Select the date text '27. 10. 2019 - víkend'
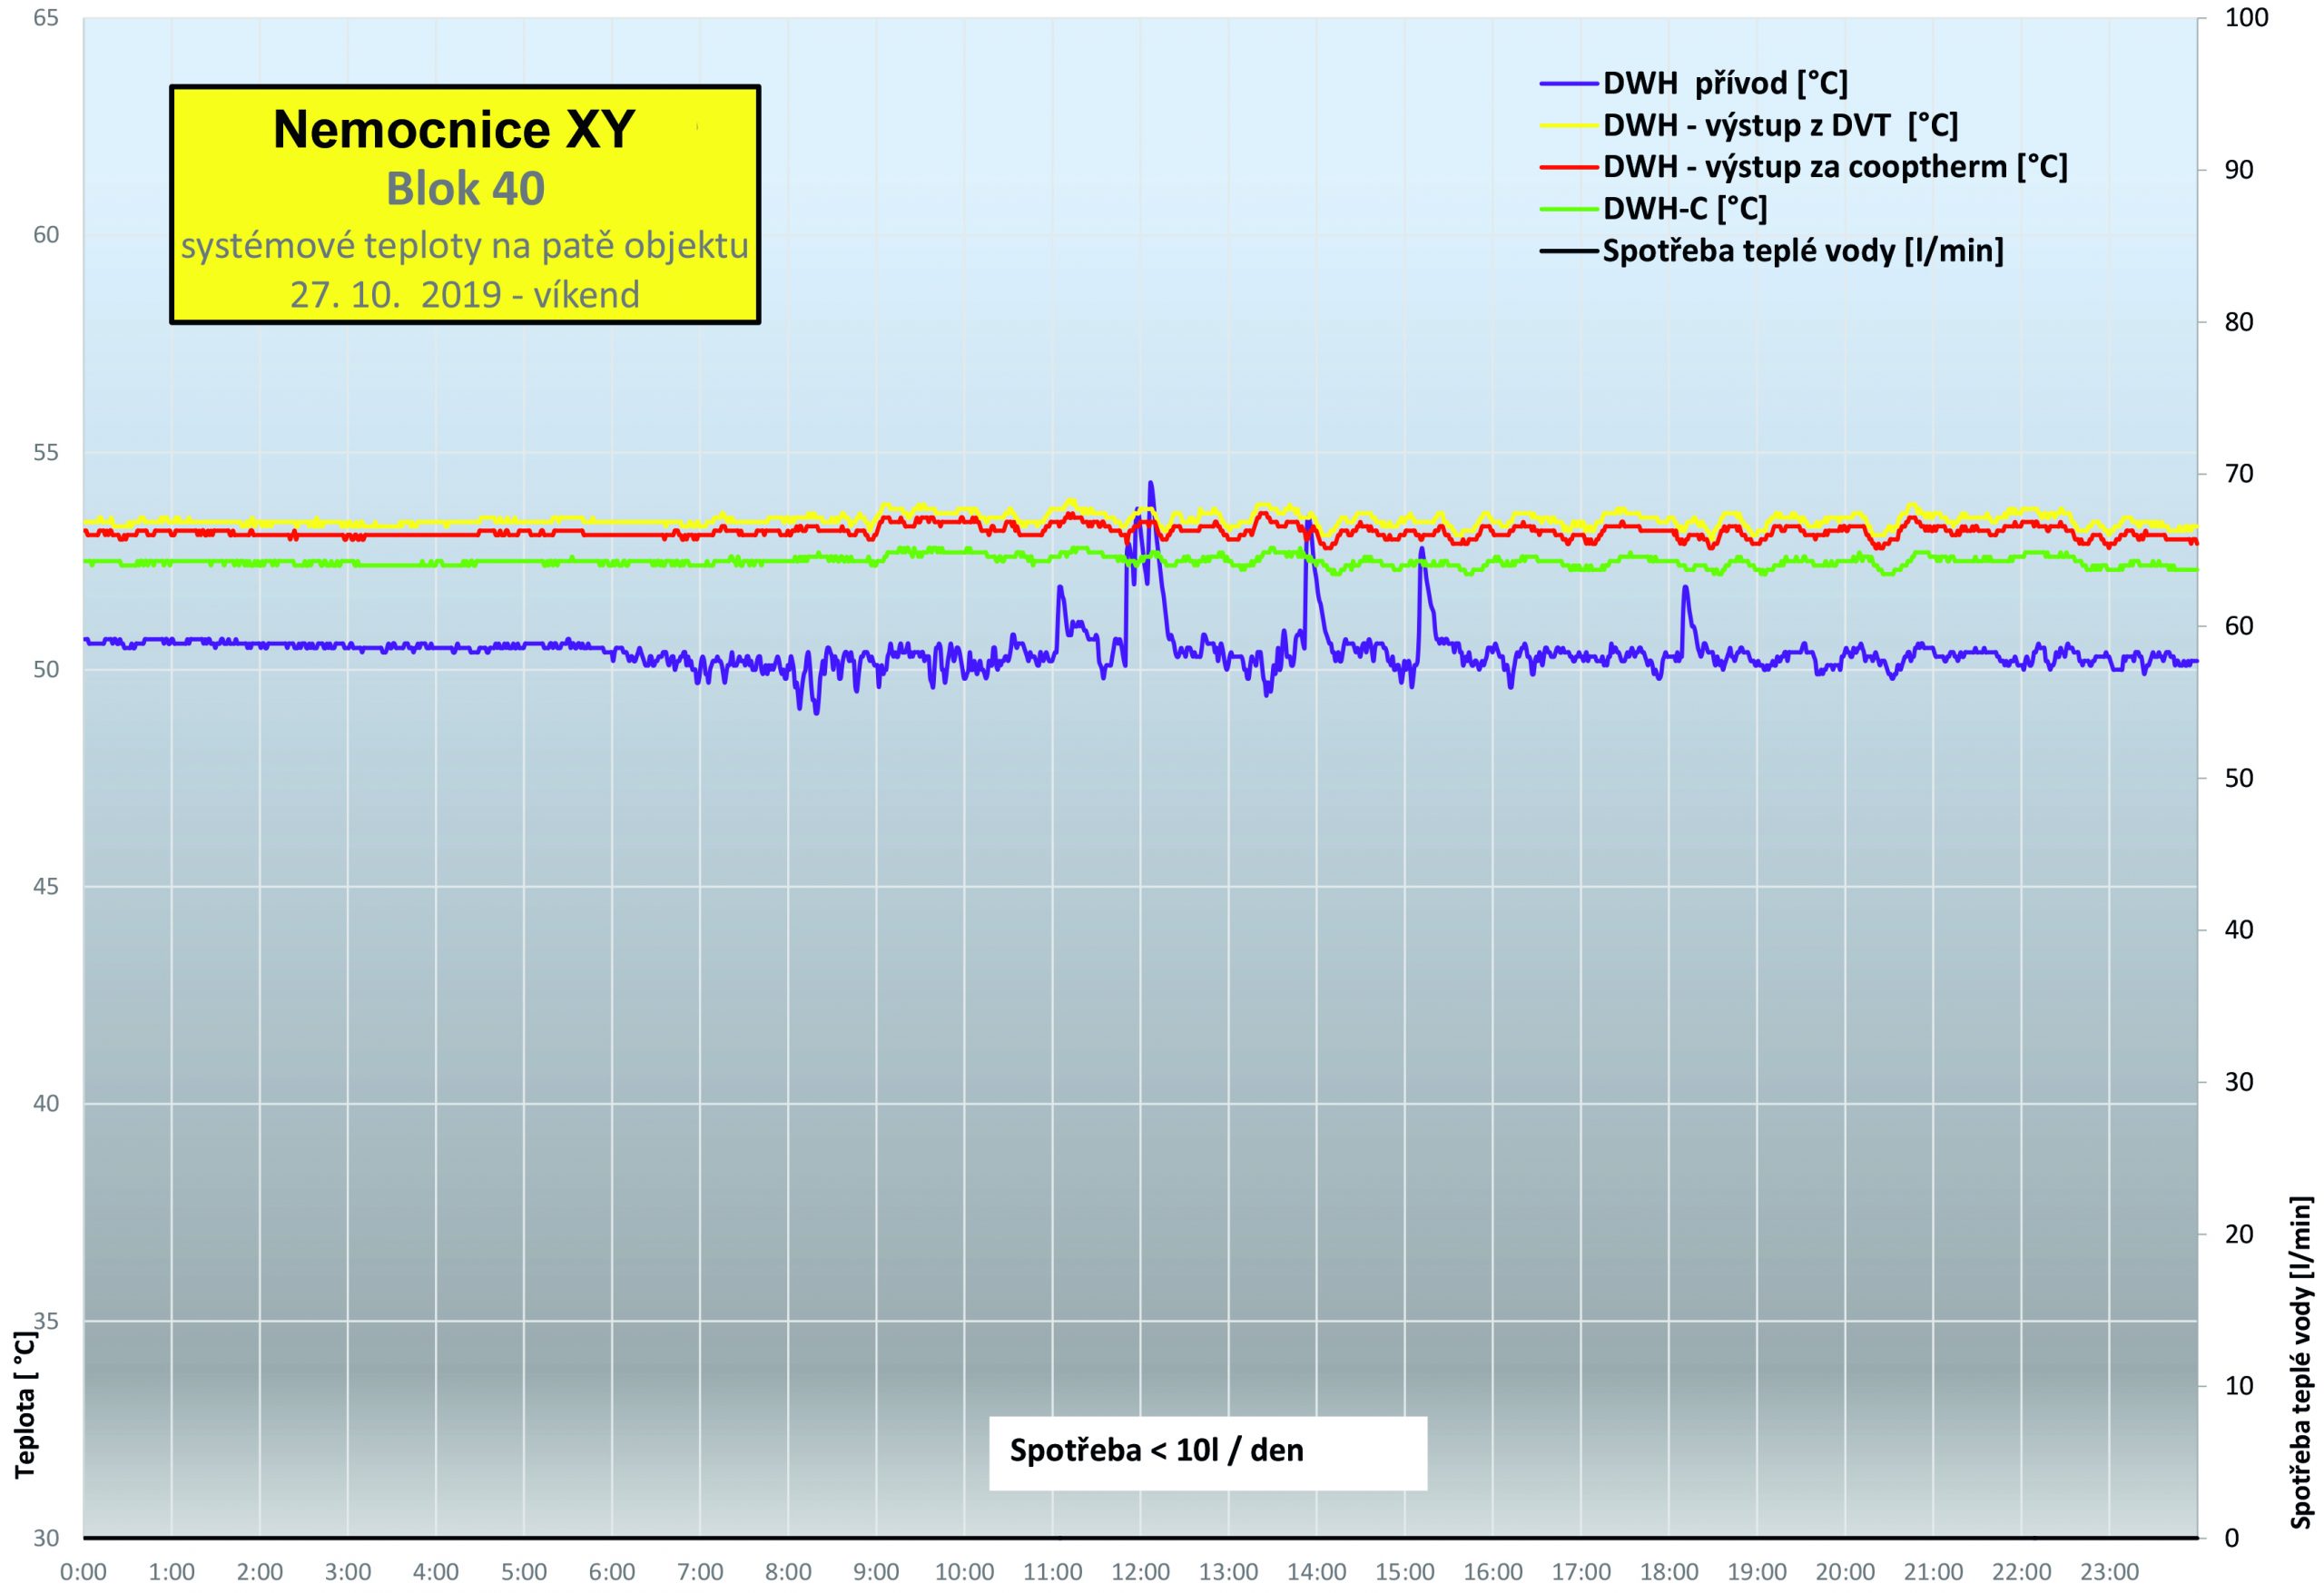2324x1593 pixels. (465, 295)
